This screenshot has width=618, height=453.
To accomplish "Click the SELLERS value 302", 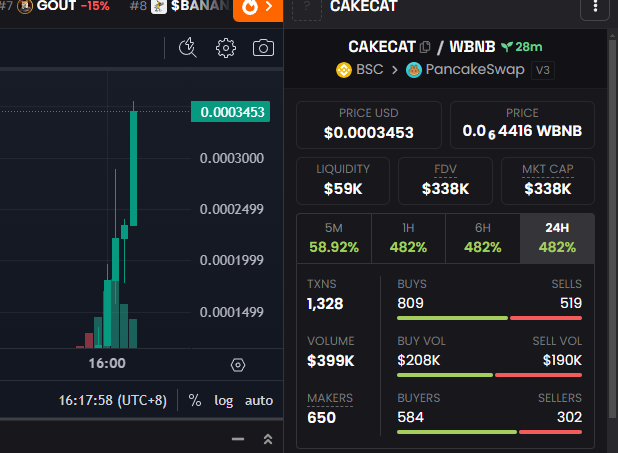I will [569, 417].
